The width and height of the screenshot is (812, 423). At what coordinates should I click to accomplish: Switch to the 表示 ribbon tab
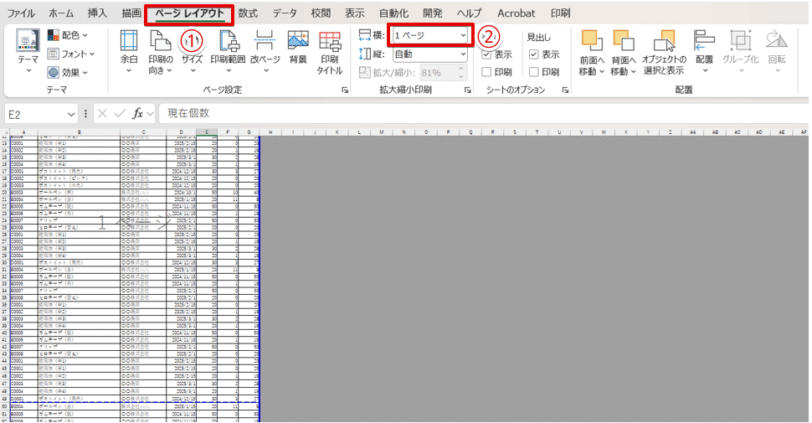pos(355,13)
